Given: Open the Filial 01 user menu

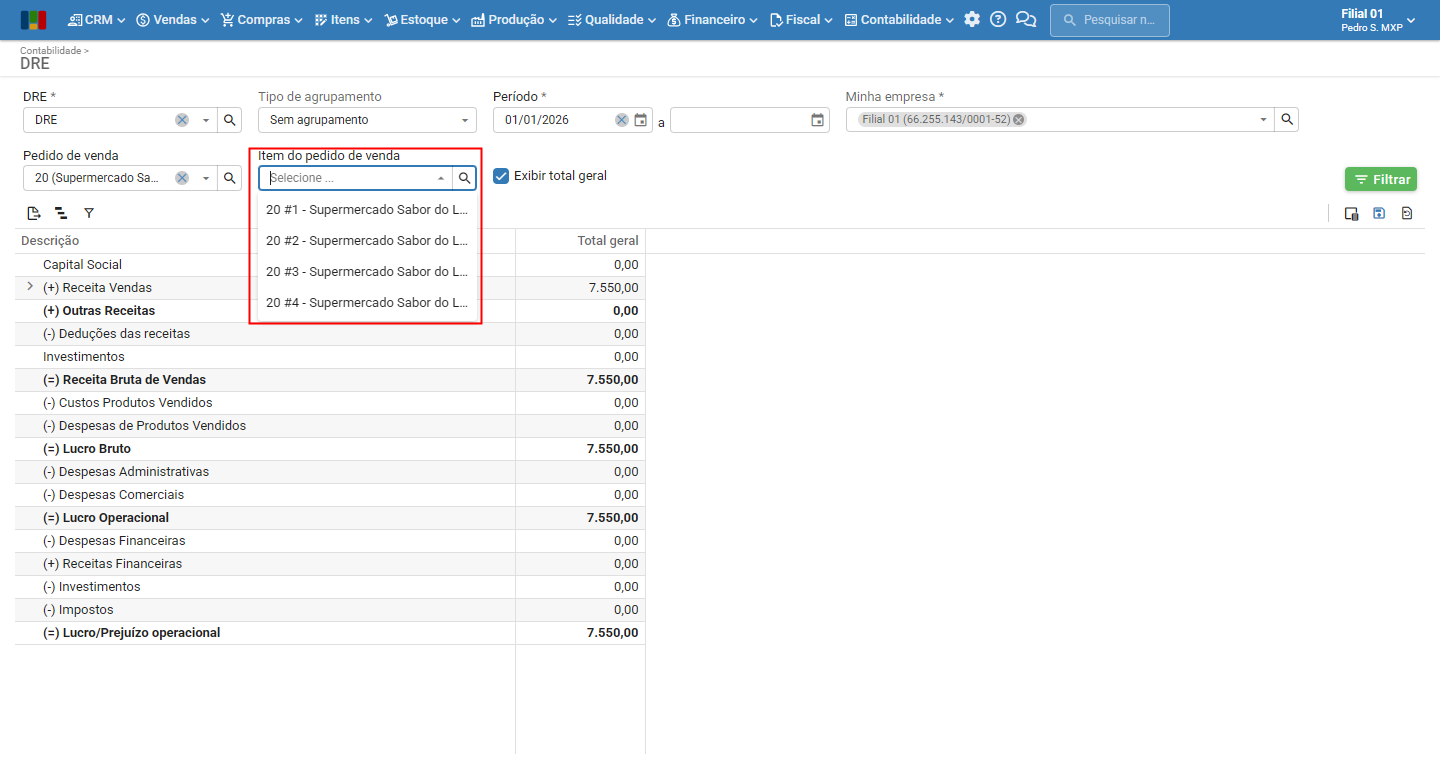Looking at the screenshot, I should pyautogui.click(x=1378, y=20).
